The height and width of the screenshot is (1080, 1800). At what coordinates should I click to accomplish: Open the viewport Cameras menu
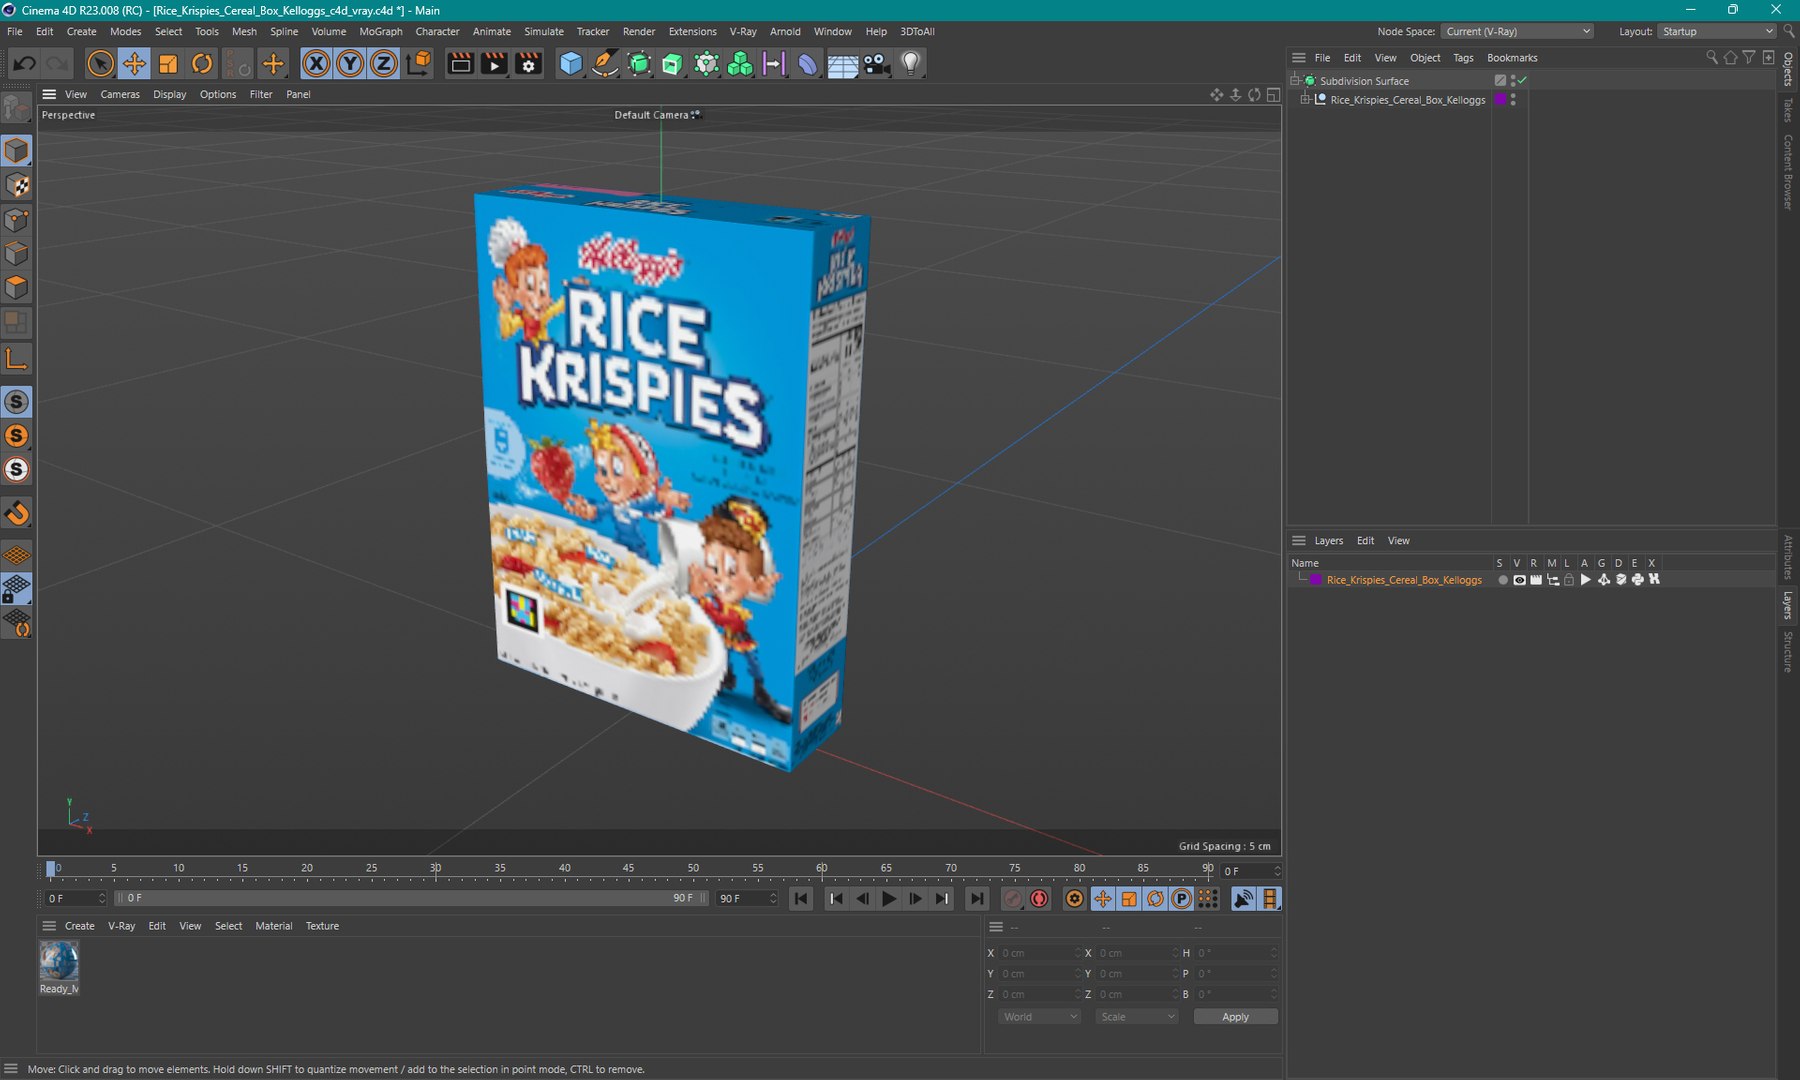coord(120,95)
